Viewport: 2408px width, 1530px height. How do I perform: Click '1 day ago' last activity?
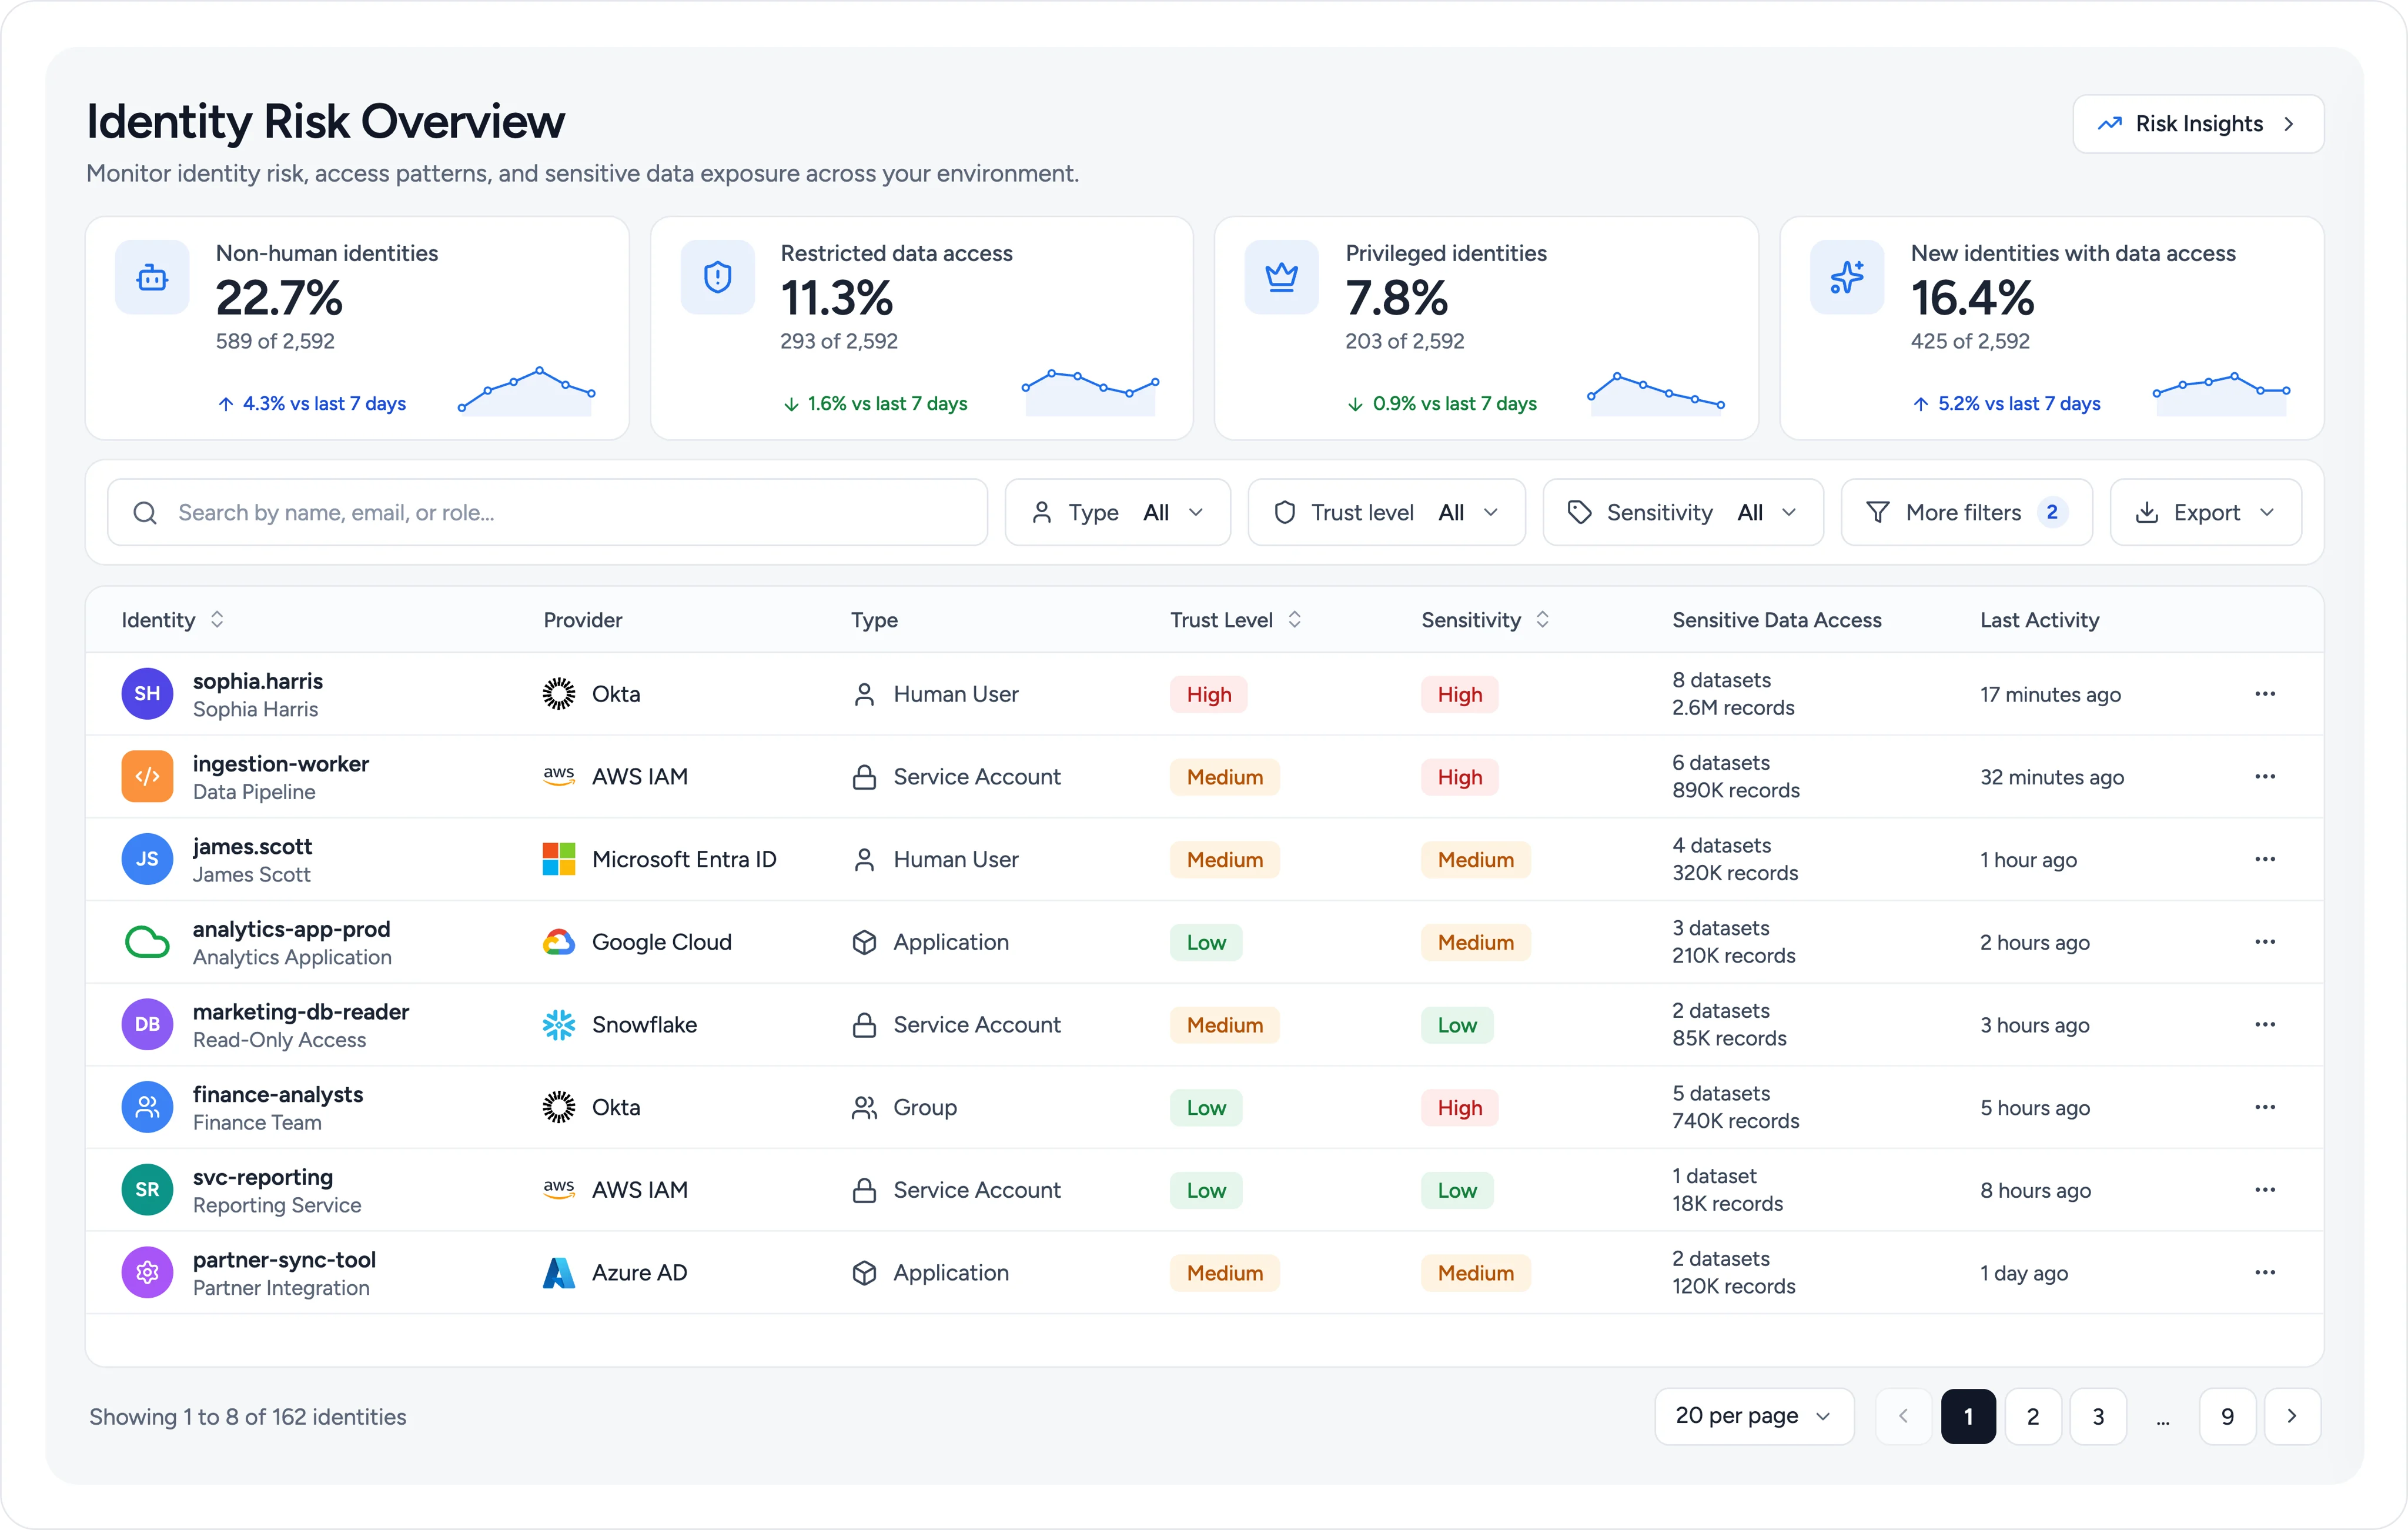tap(2024, 1273)
